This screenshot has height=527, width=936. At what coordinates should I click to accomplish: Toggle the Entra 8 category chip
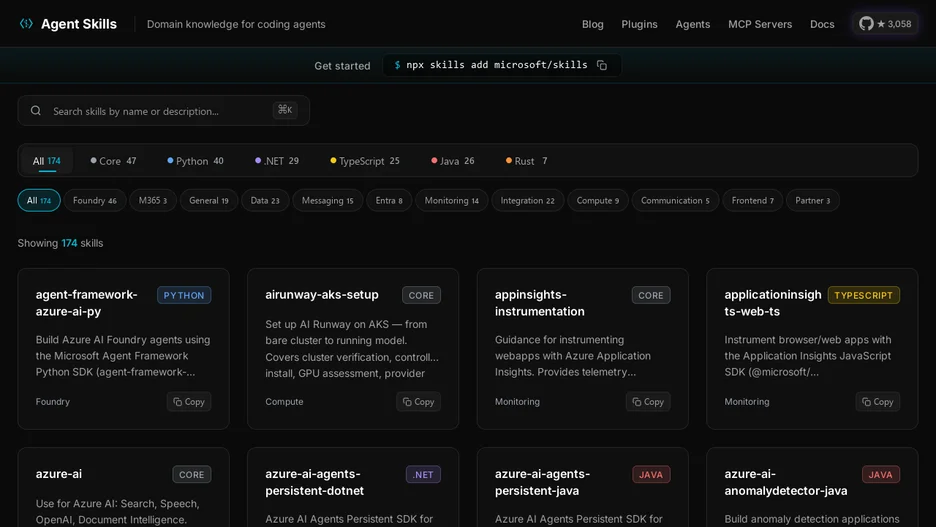(x=389, y=201)
